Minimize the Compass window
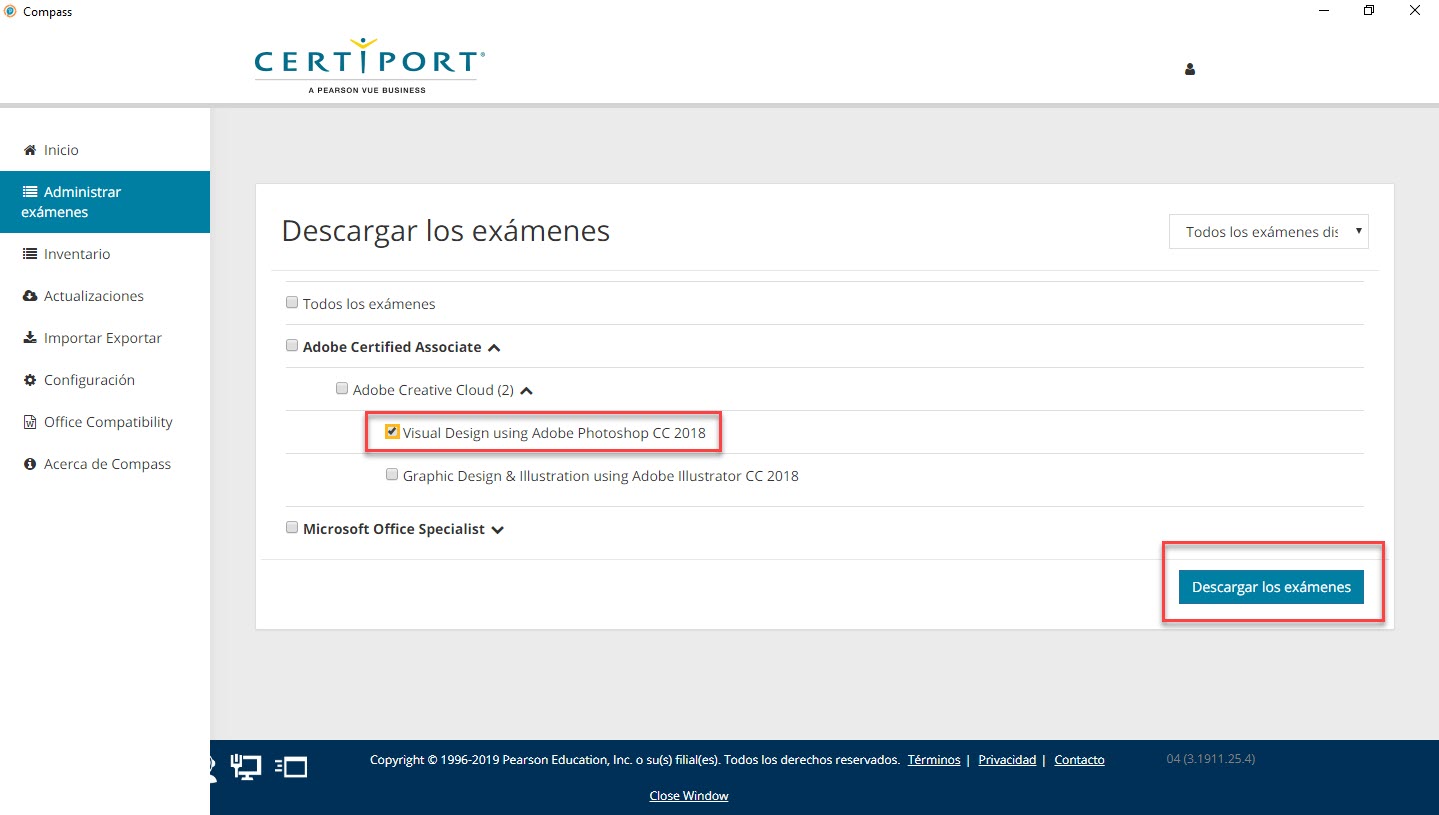This screenshot has height=815, width=1439. coord(1323,11)
